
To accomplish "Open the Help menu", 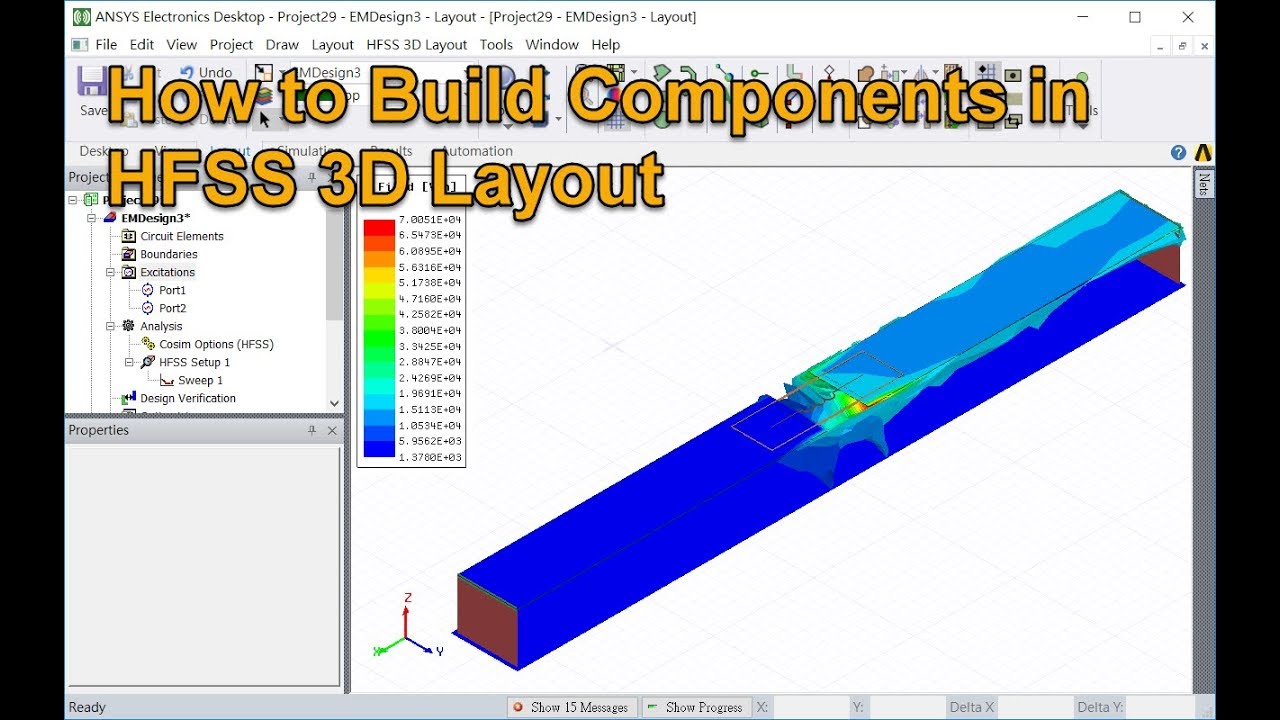I will point(605,44).
